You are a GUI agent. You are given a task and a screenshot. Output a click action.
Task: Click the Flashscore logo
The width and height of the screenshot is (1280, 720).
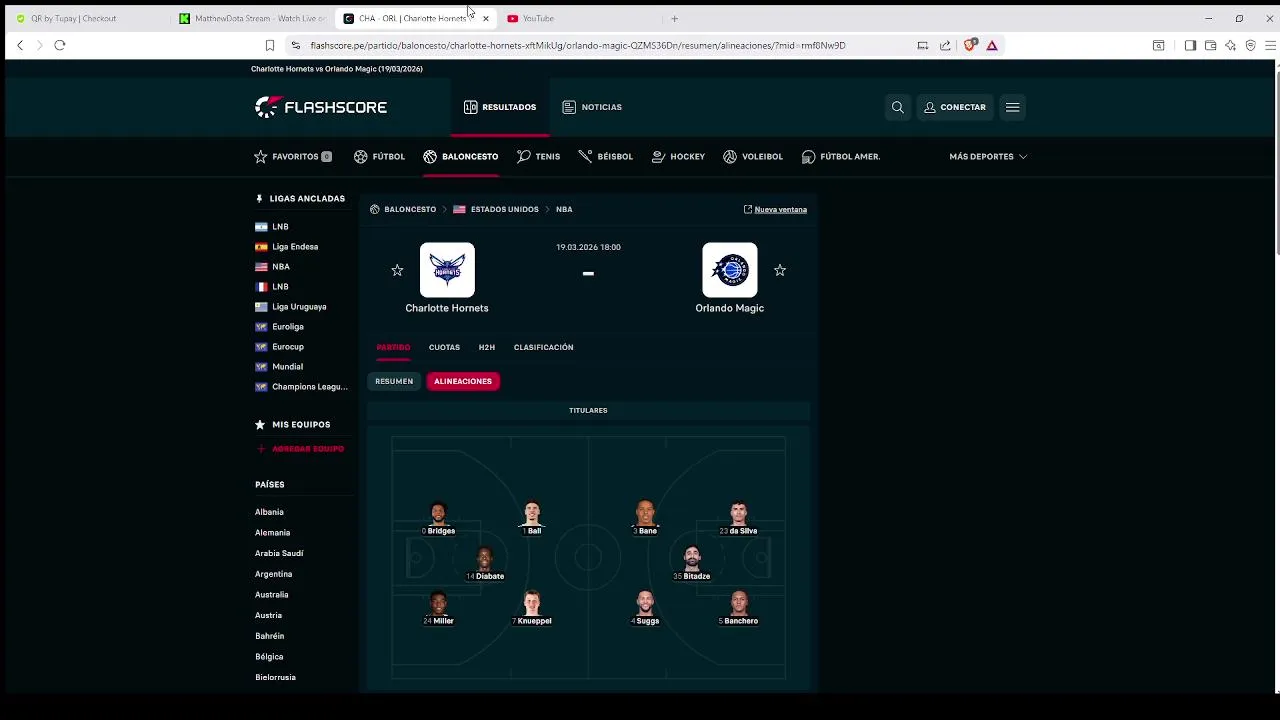321,107
